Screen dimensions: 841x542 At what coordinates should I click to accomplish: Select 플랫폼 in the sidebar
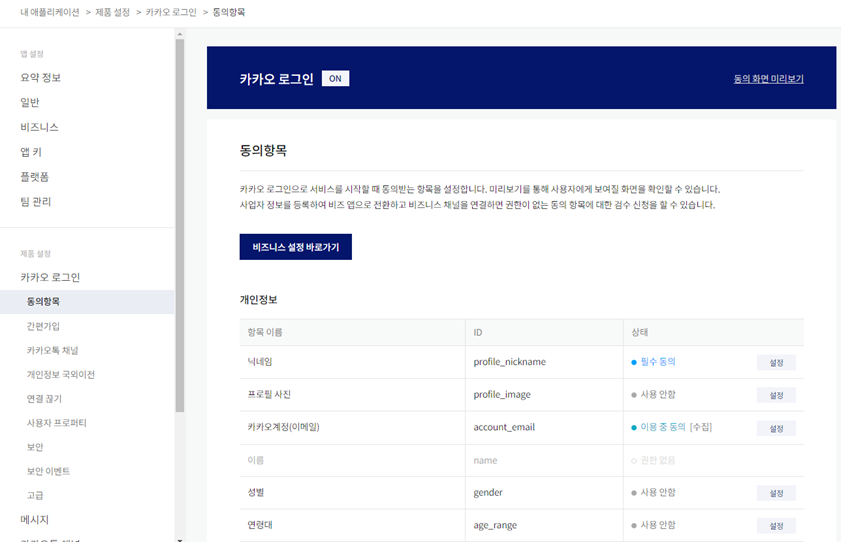click(x=35, y=177)
